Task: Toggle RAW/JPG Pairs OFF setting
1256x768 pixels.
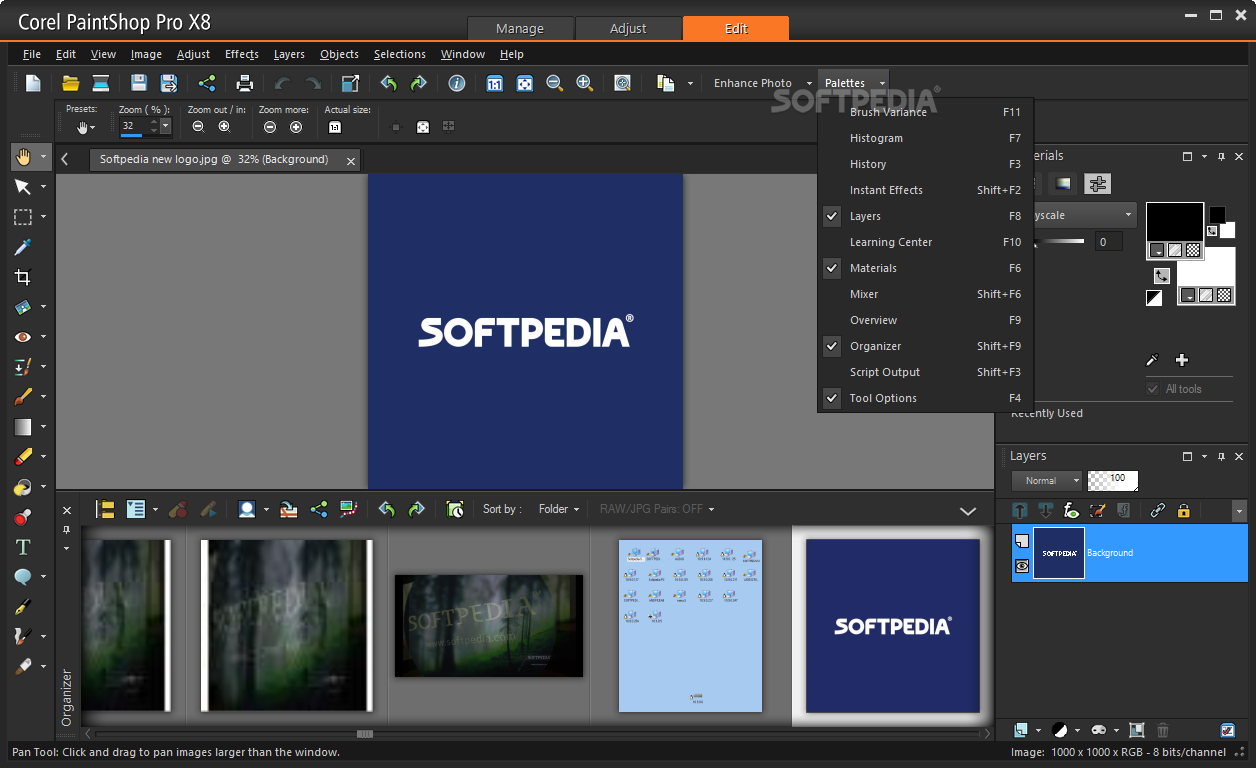Action: point(657,509)
